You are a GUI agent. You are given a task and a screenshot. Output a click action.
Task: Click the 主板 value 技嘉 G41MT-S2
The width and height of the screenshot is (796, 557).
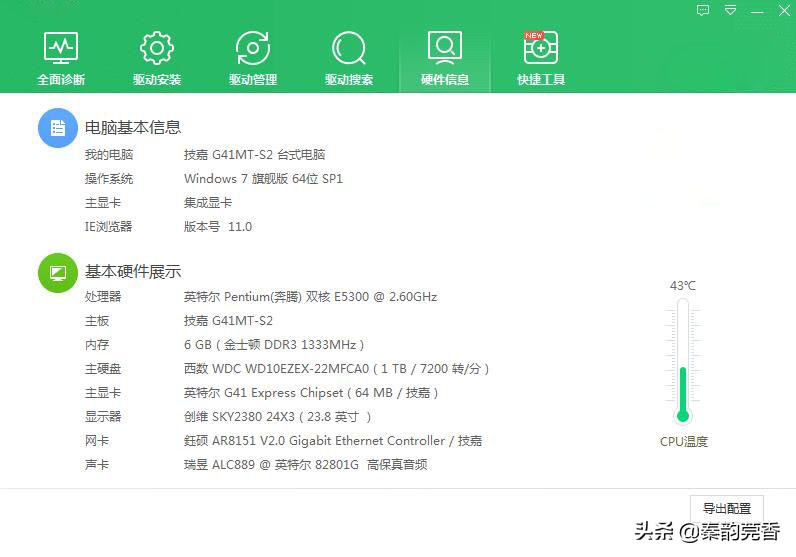coord(228,321)
